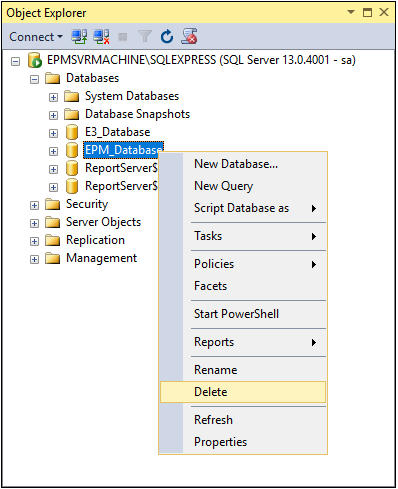
Task: Click the E3_Database cylinder icon
Action: (72, 132)
